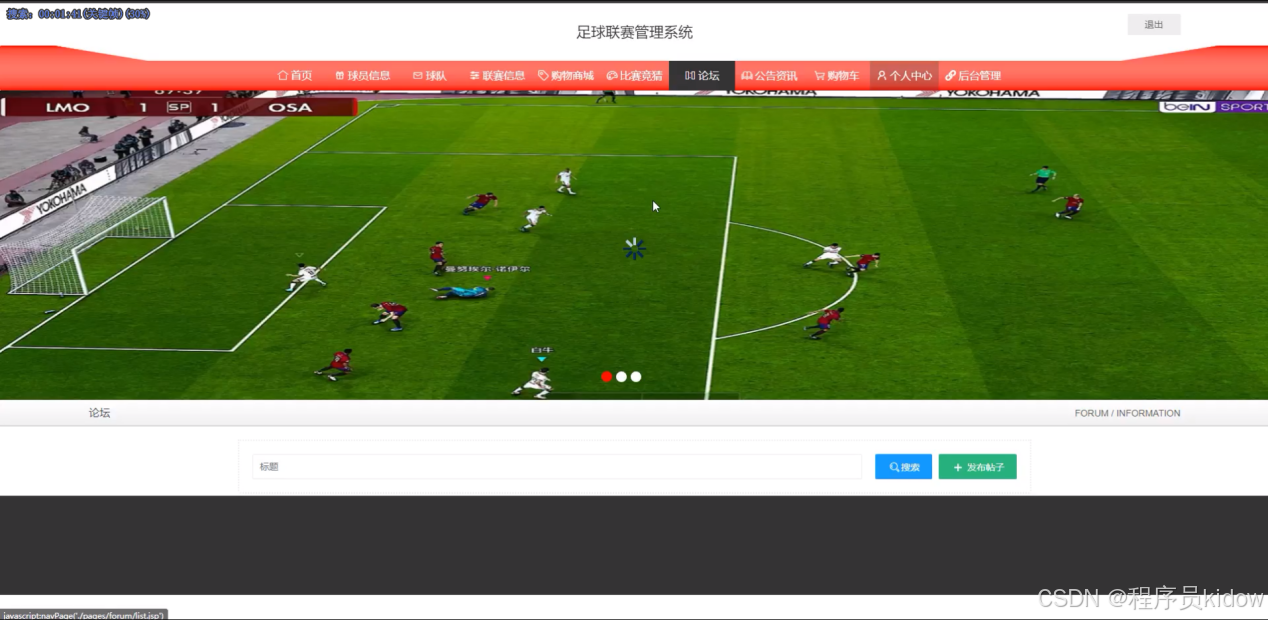
Task: Click the 足球联赛管理系统 site title
Action: tap(634, 32)
